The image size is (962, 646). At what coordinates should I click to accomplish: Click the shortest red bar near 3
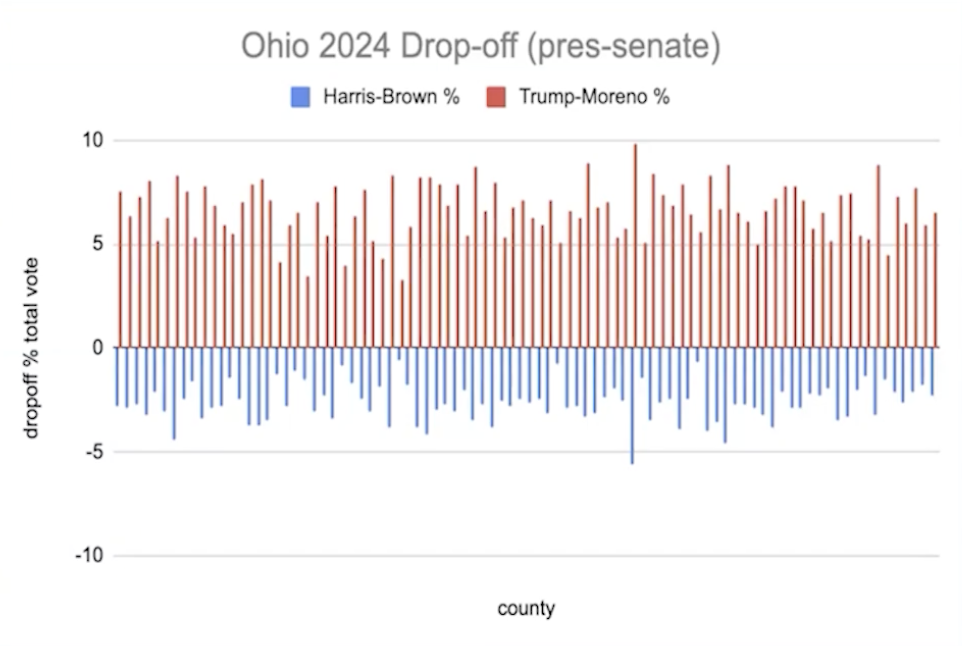402,314
